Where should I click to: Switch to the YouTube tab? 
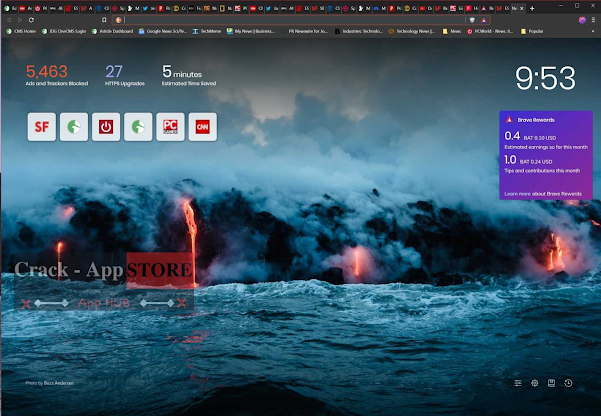point(426,8)
